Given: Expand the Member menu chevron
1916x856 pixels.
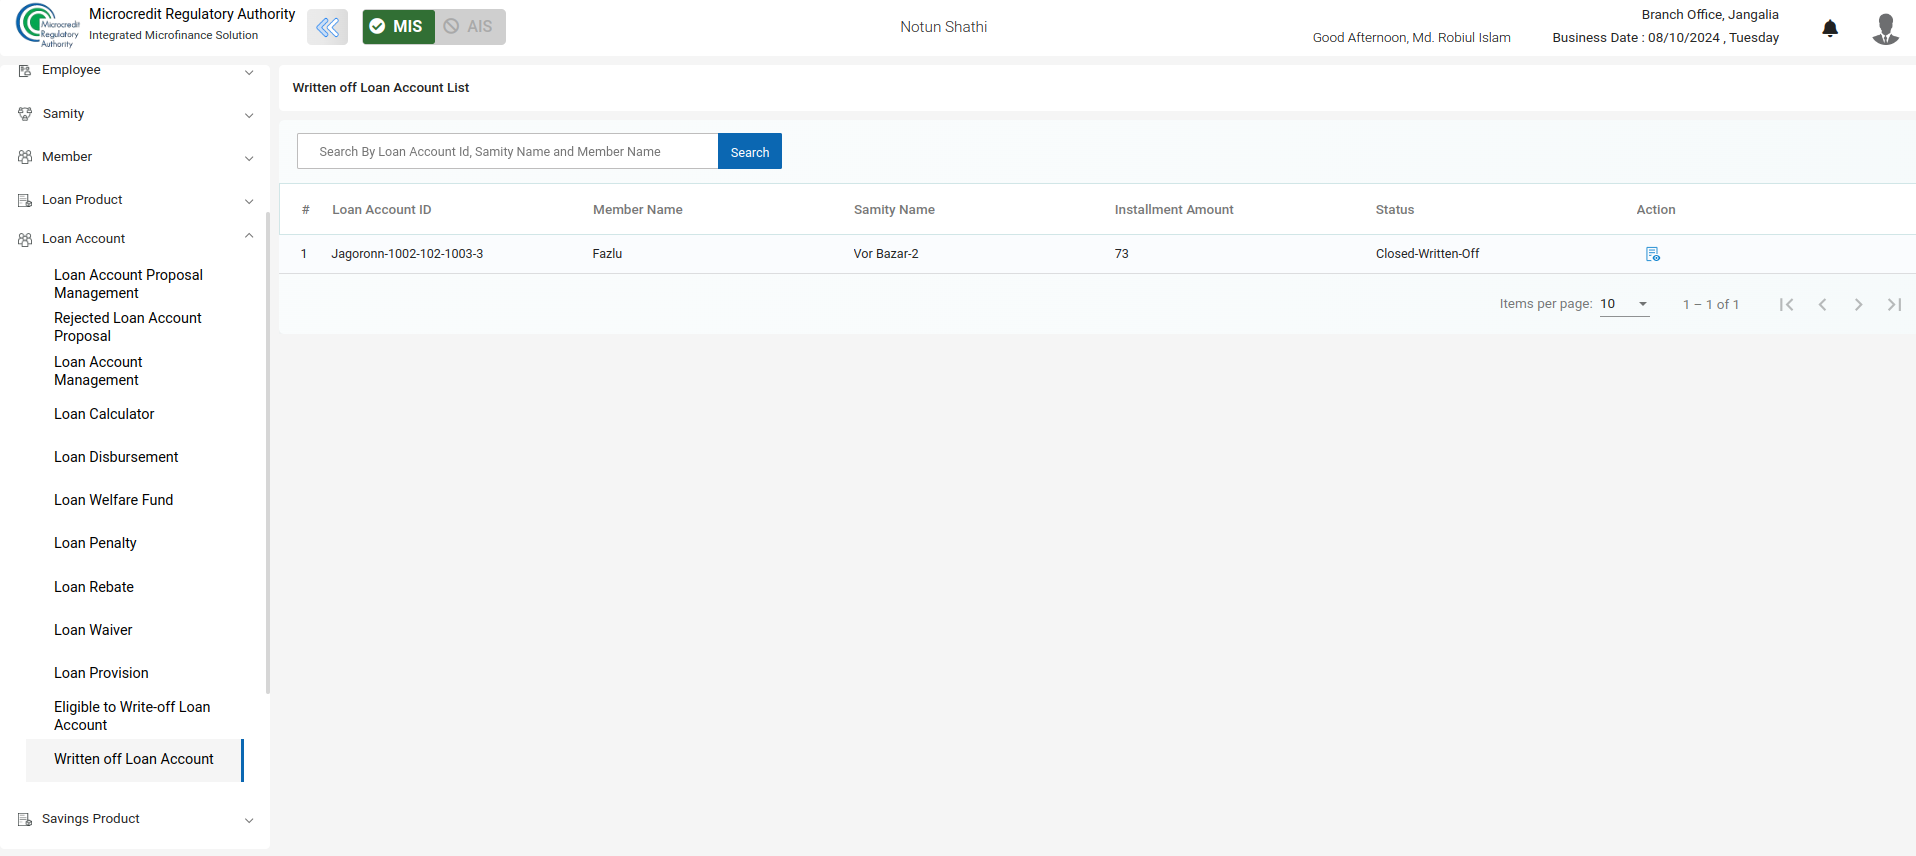Looking at the screenshot, I should pyautogui.click(x=249, y=158).
